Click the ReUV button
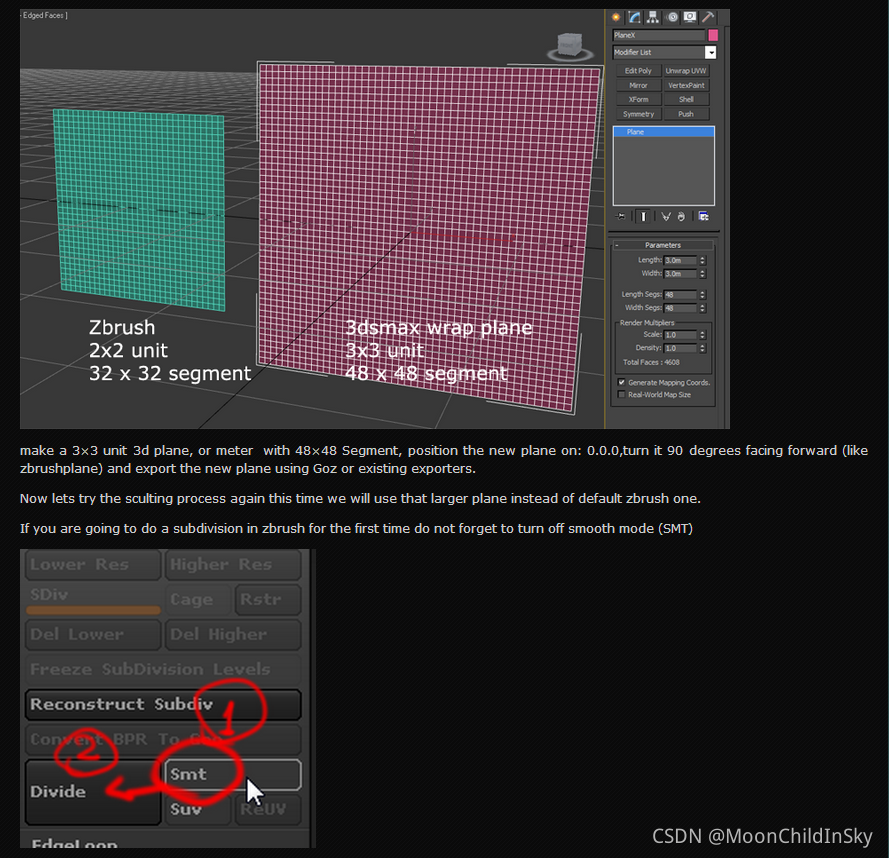The height and width of the screenshot is (858, 889). coord(268,810)
